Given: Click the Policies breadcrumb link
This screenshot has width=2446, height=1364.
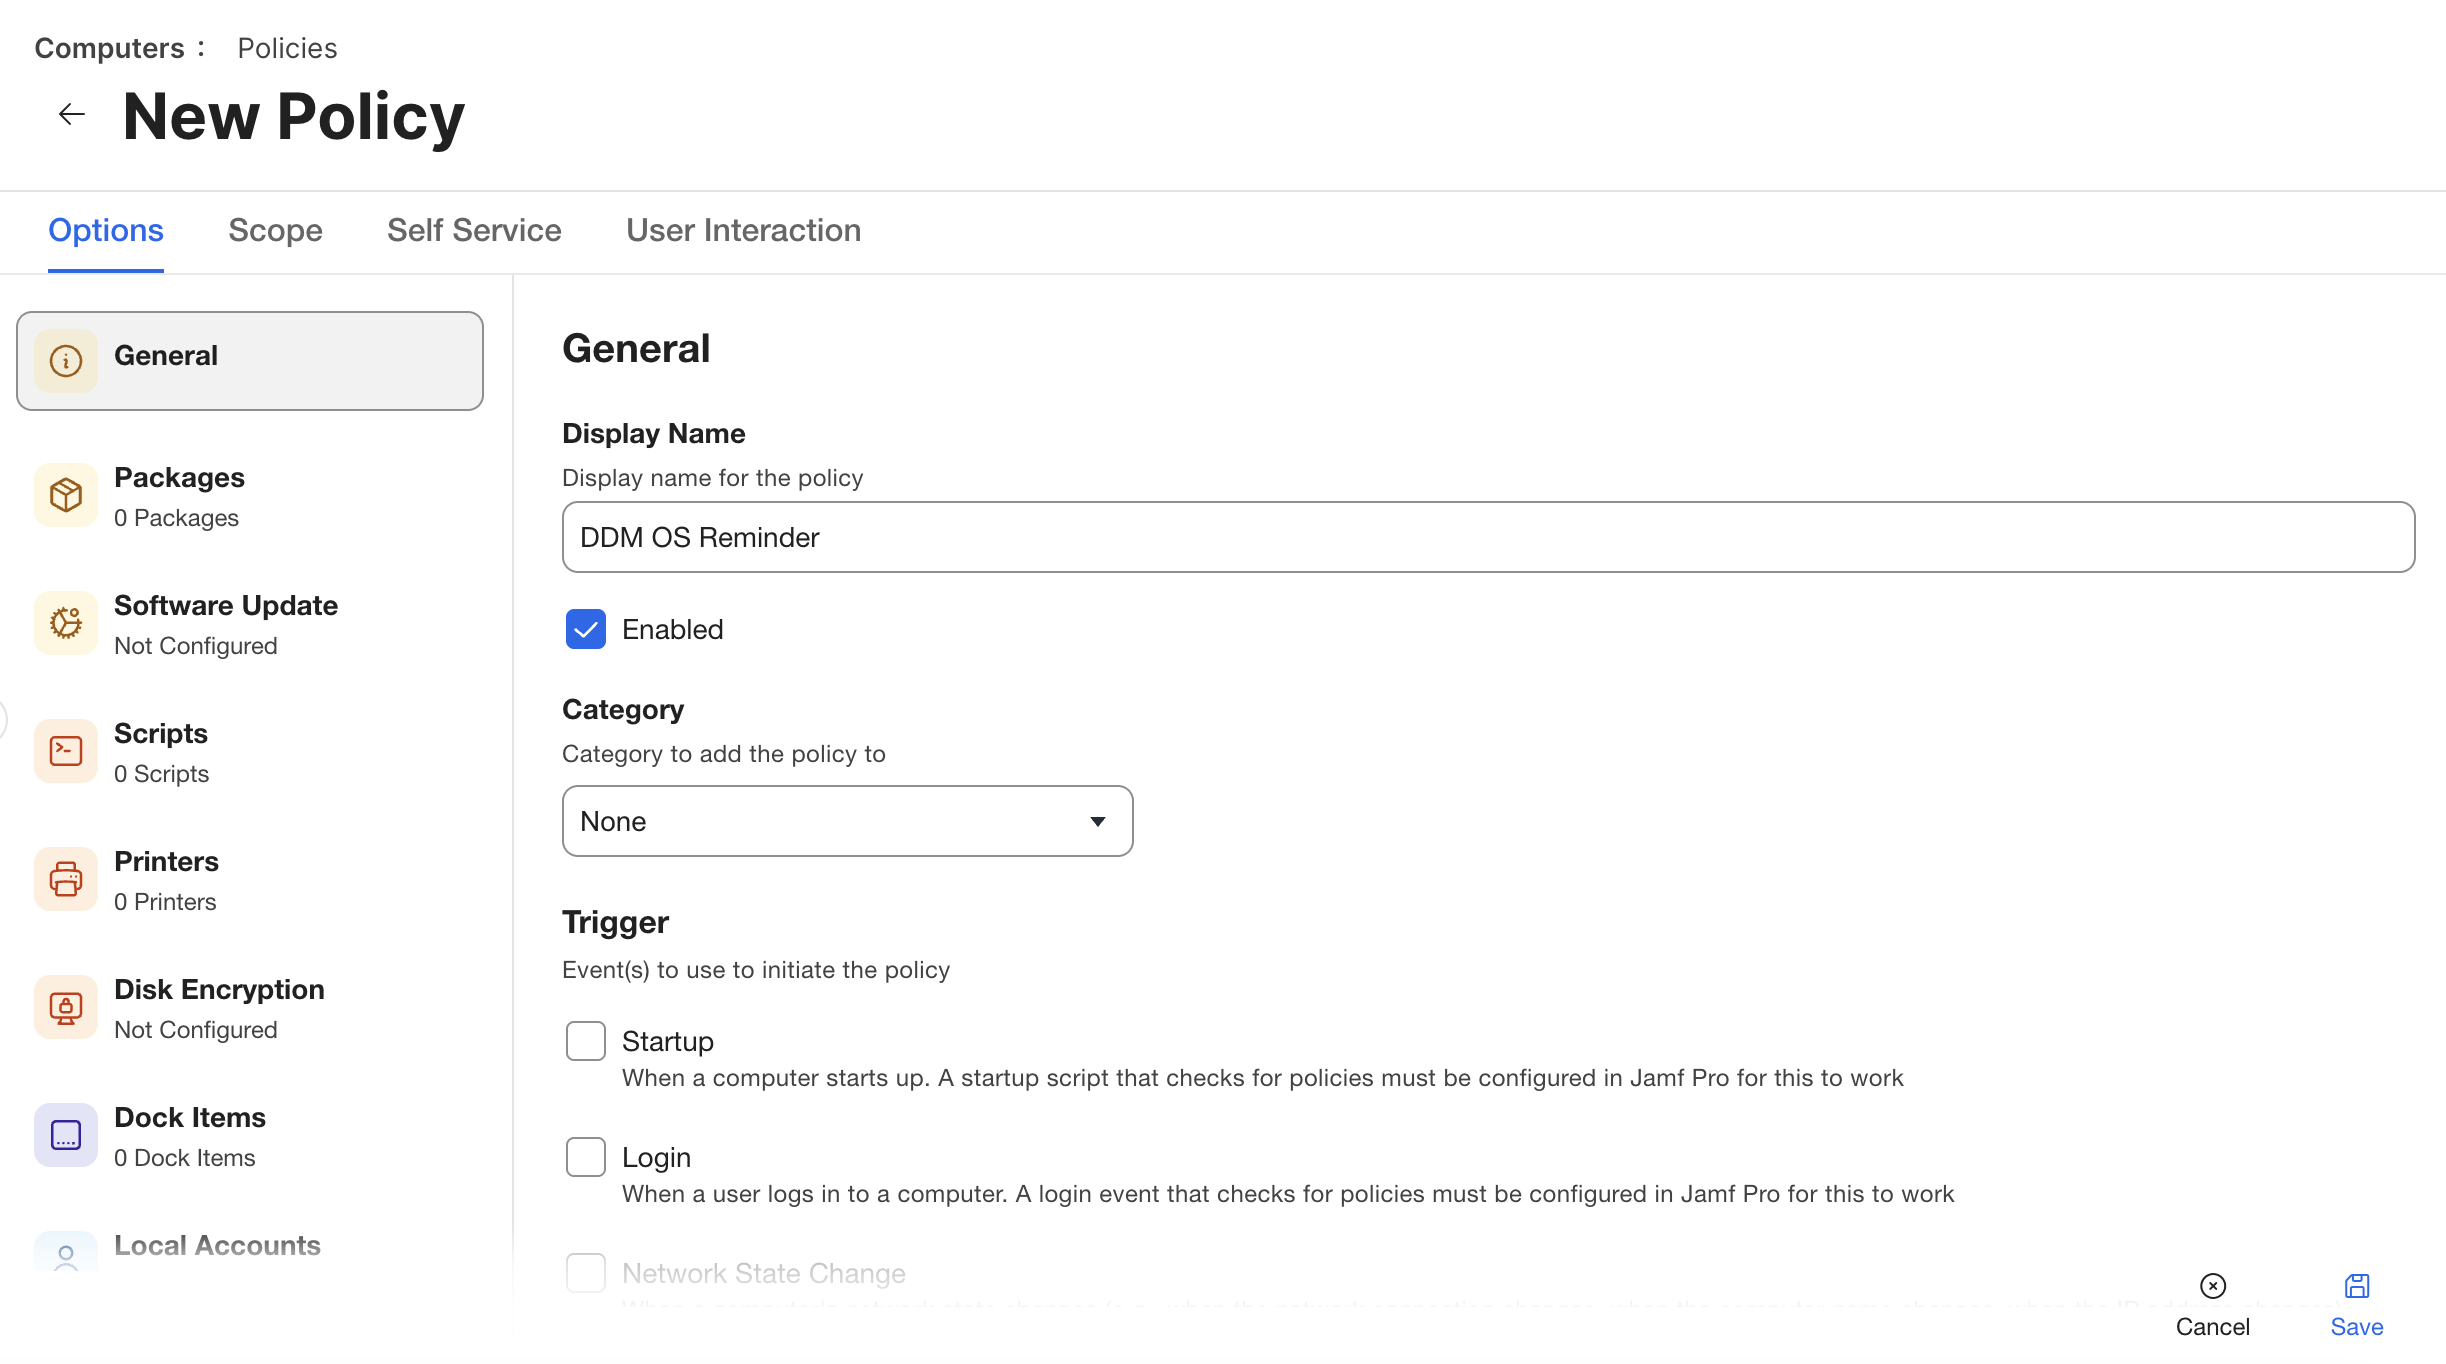Looking at the screenshot, I should (x=287, y=48).
